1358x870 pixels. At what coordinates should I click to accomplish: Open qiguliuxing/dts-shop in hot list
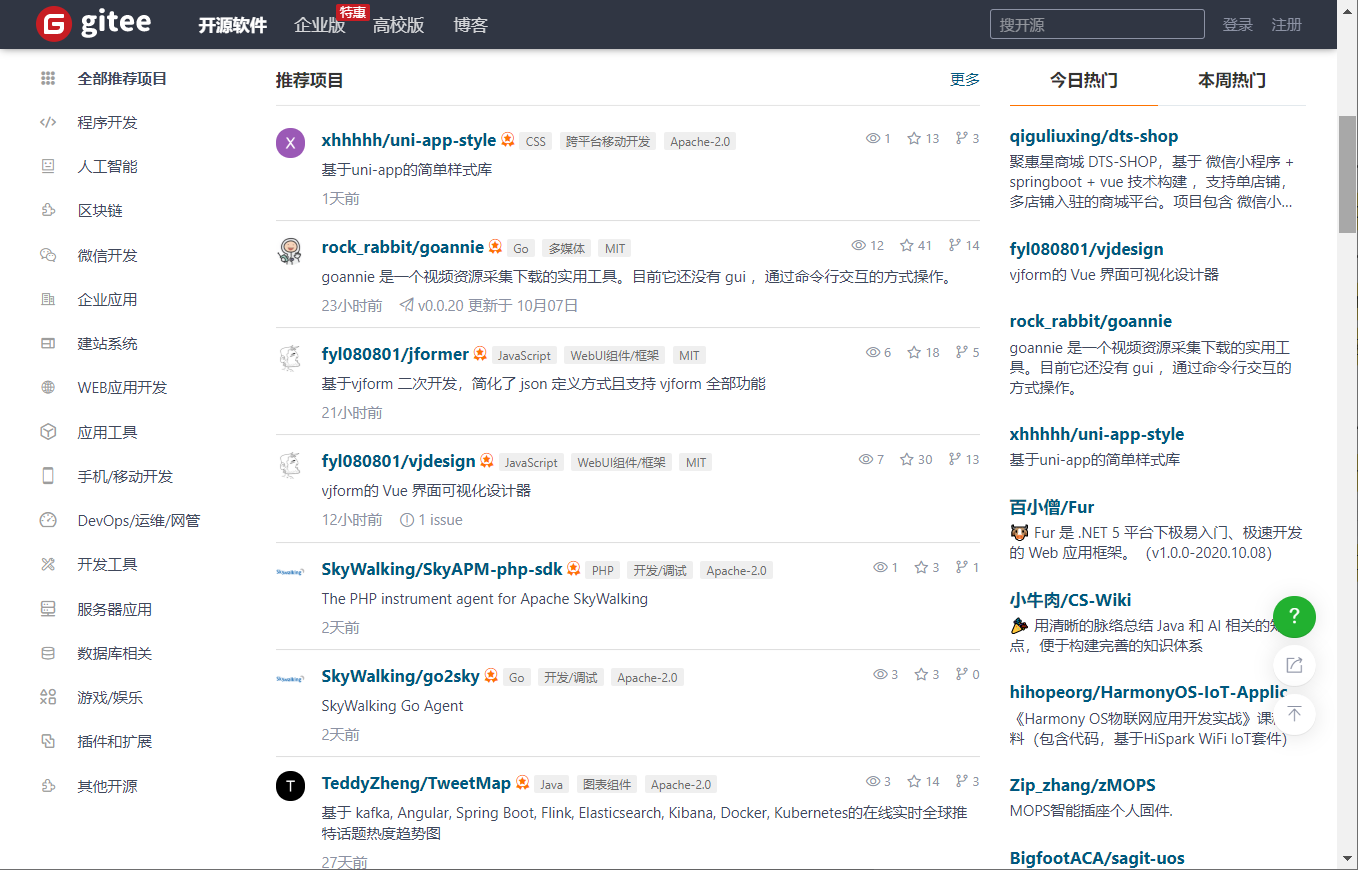[x=1094, y=136]
